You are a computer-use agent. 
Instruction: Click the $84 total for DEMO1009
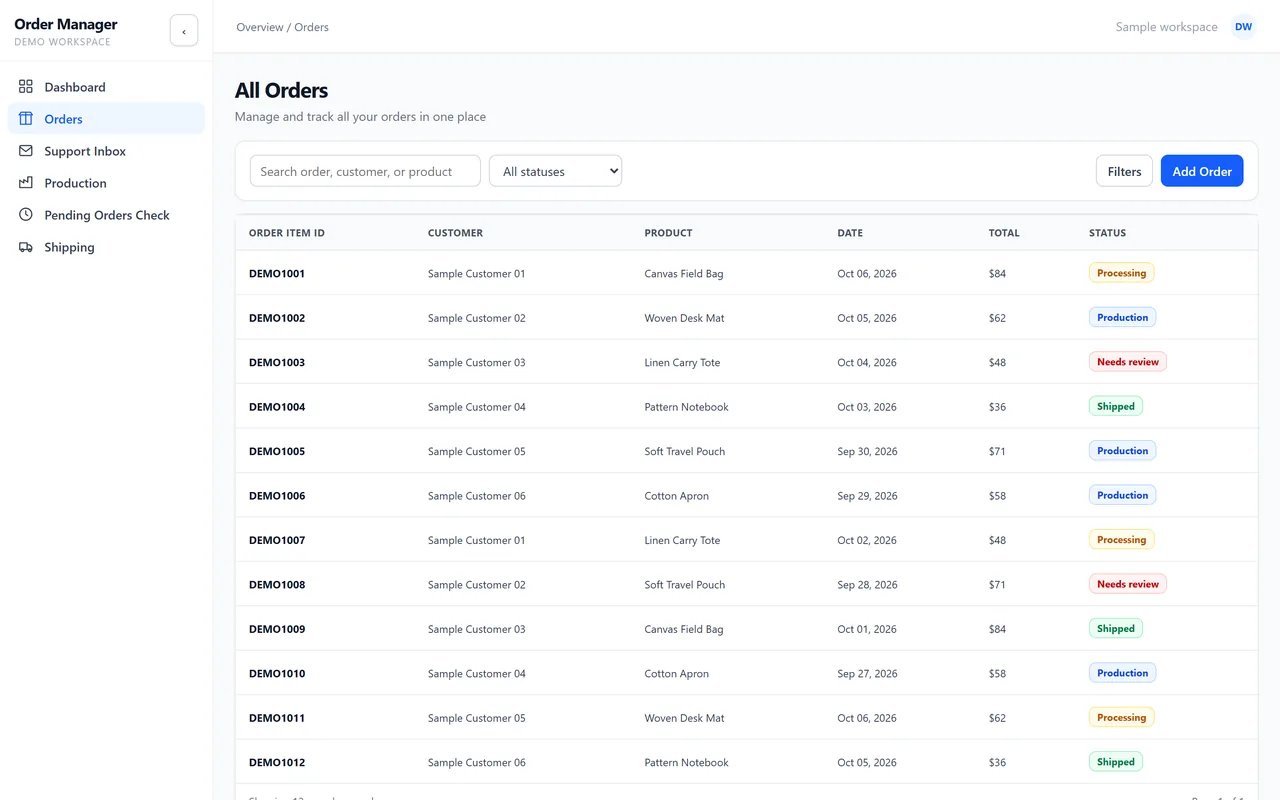pos(997,629)
